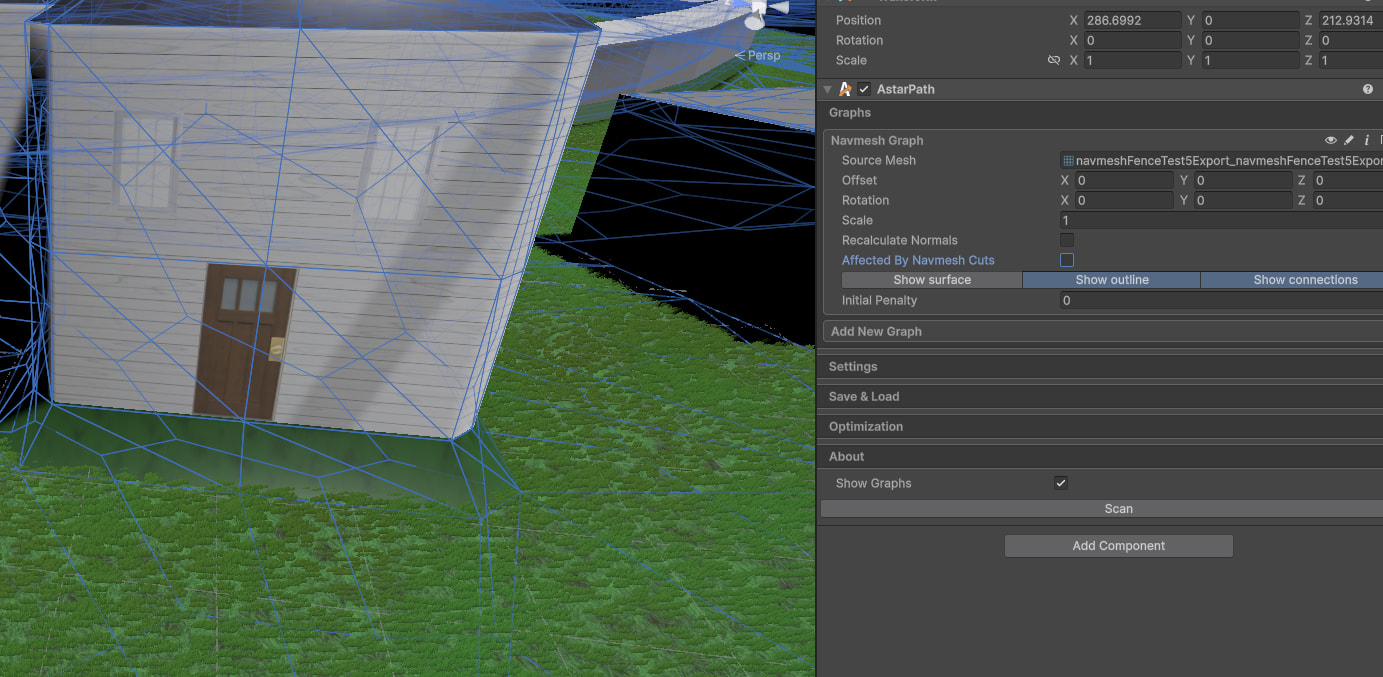Toggle Navmesh Graph visibility eye icon
This screenshot has height=677, width=1383.
[x=1330, y=141]
